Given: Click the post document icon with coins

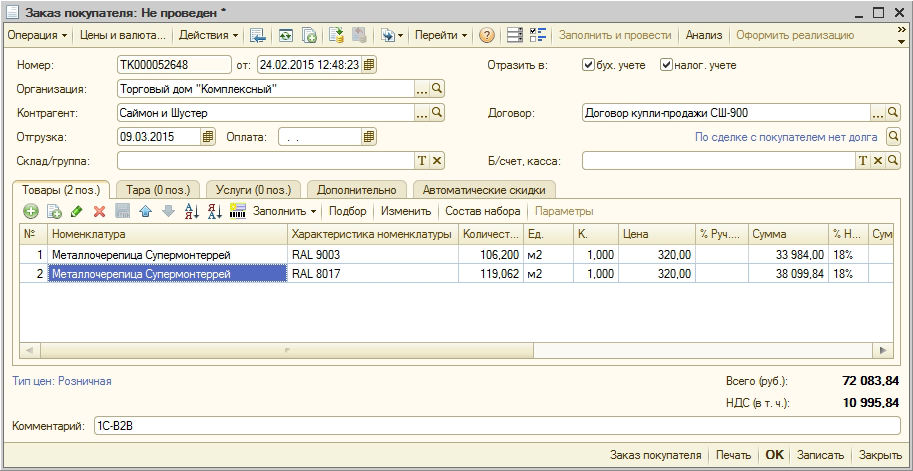Looking at the screenshot, I should 336,36.
